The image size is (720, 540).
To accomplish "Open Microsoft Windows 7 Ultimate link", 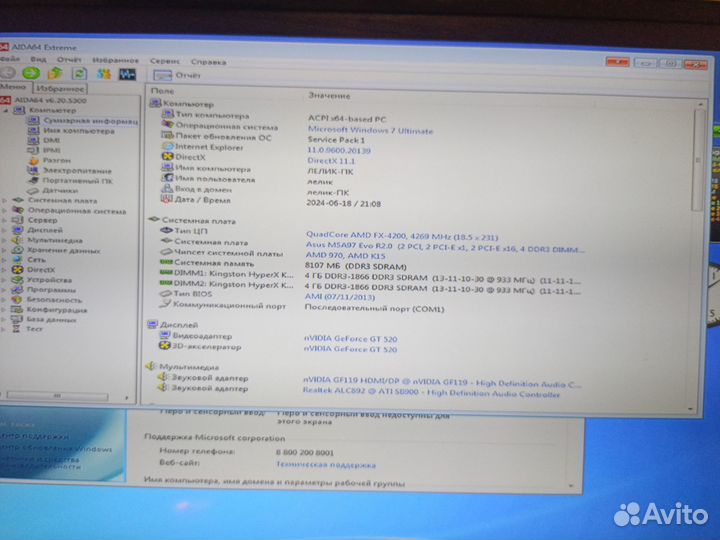I will click(370, 130).
